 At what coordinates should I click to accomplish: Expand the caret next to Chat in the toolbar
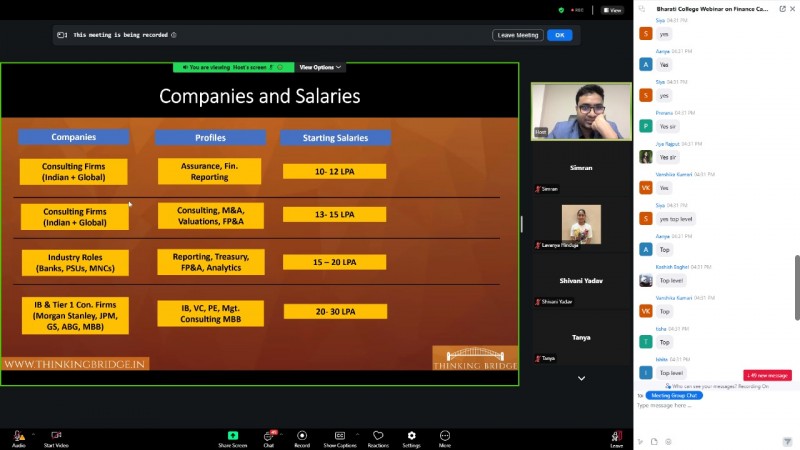[x=282, y=435]
